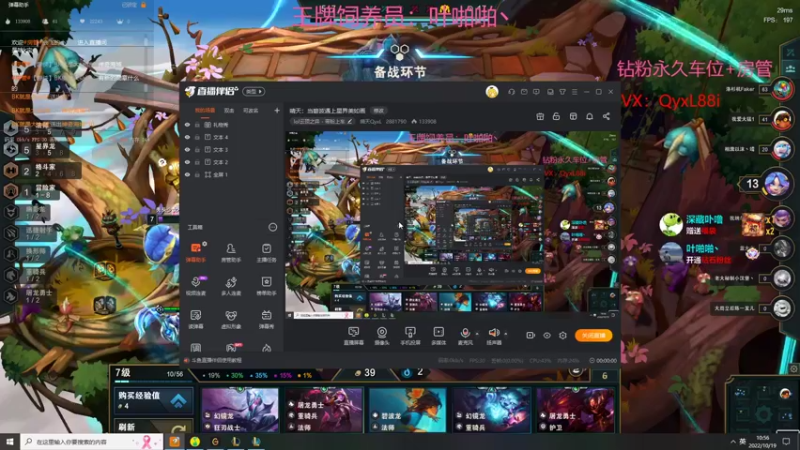Image resolution: width=800 pixels, height=450 pixels.
Task: Open the 房管助手 room manager tool
Action: (231, 253)
